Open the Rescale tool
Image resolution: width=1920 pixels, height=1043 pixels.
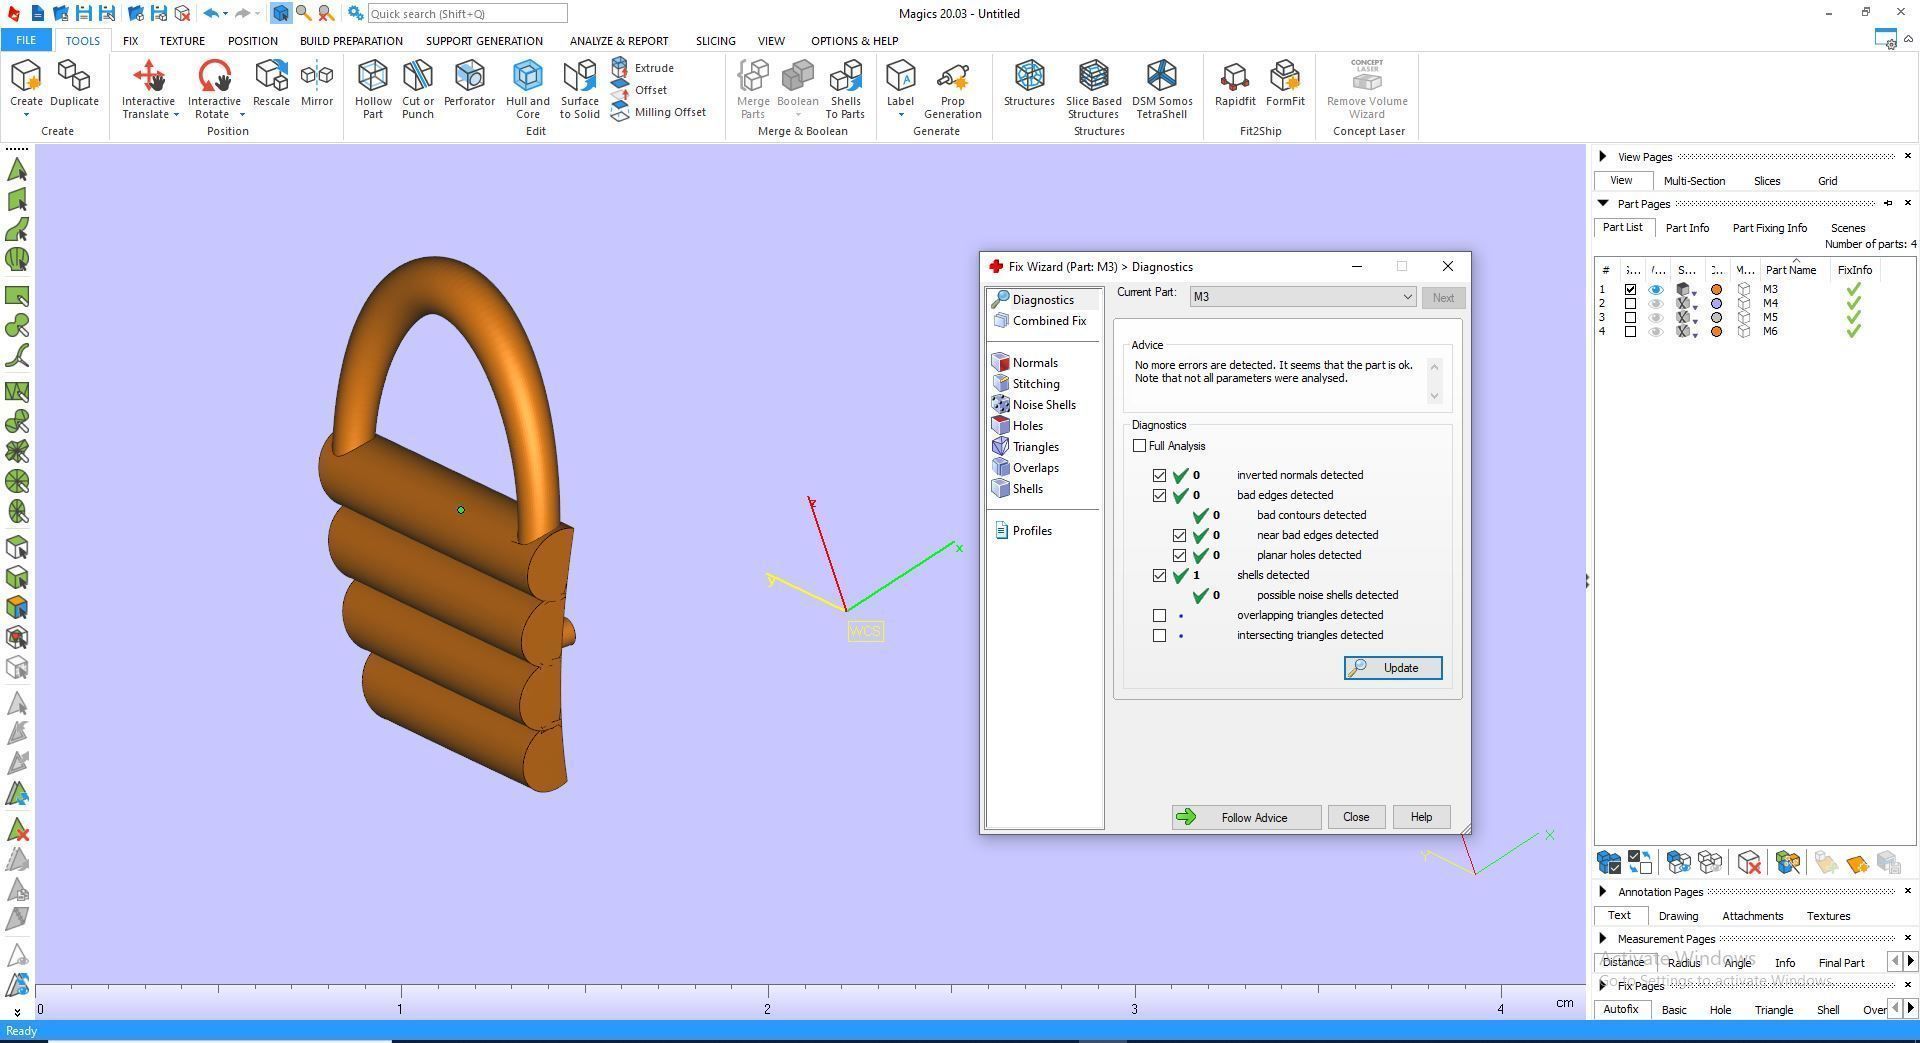click(x=271, y=84)
